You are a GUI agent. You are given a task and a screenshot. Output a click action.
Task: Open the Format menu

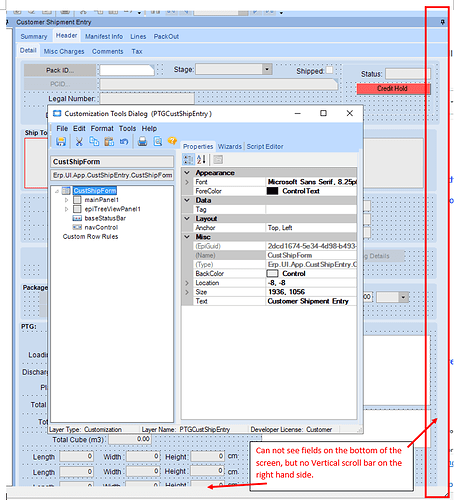[x=102, y=128]
